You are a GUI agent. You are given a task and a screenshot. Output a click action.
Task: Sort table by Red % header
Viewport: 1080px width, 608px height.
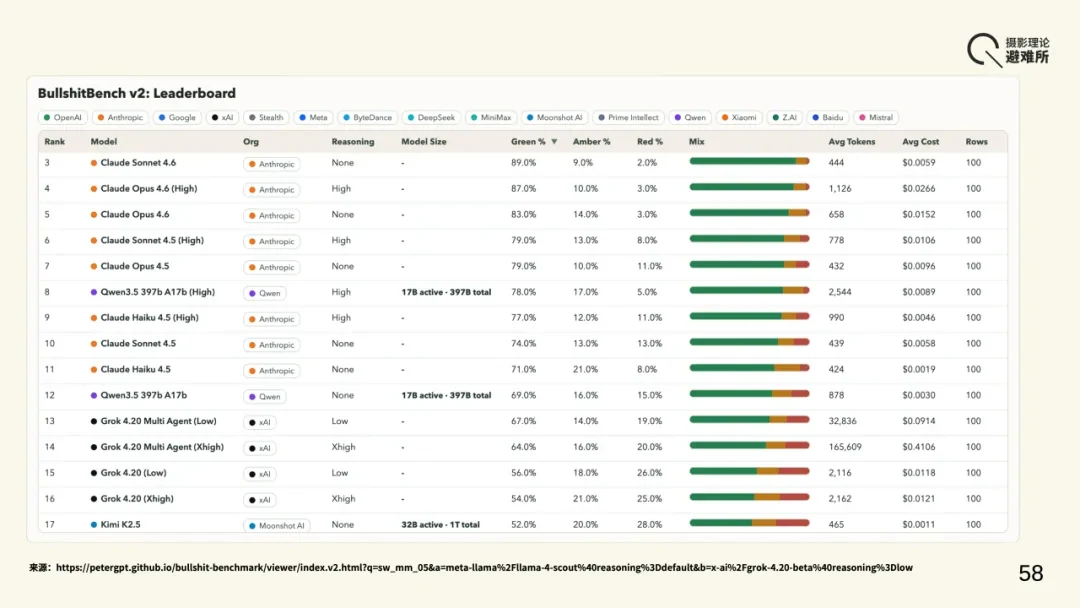tap(650, 142)
